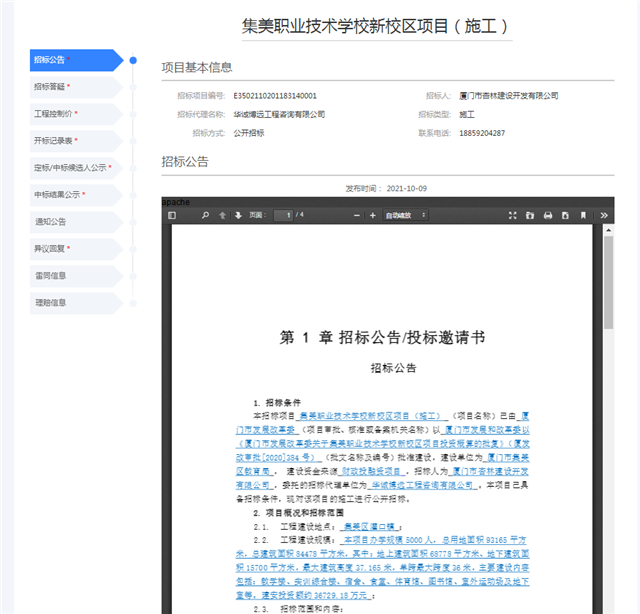This screenshot has width=640, height=614.
Task: Open 定标/中标候选人公示 tab
Action: pos(76,168)
